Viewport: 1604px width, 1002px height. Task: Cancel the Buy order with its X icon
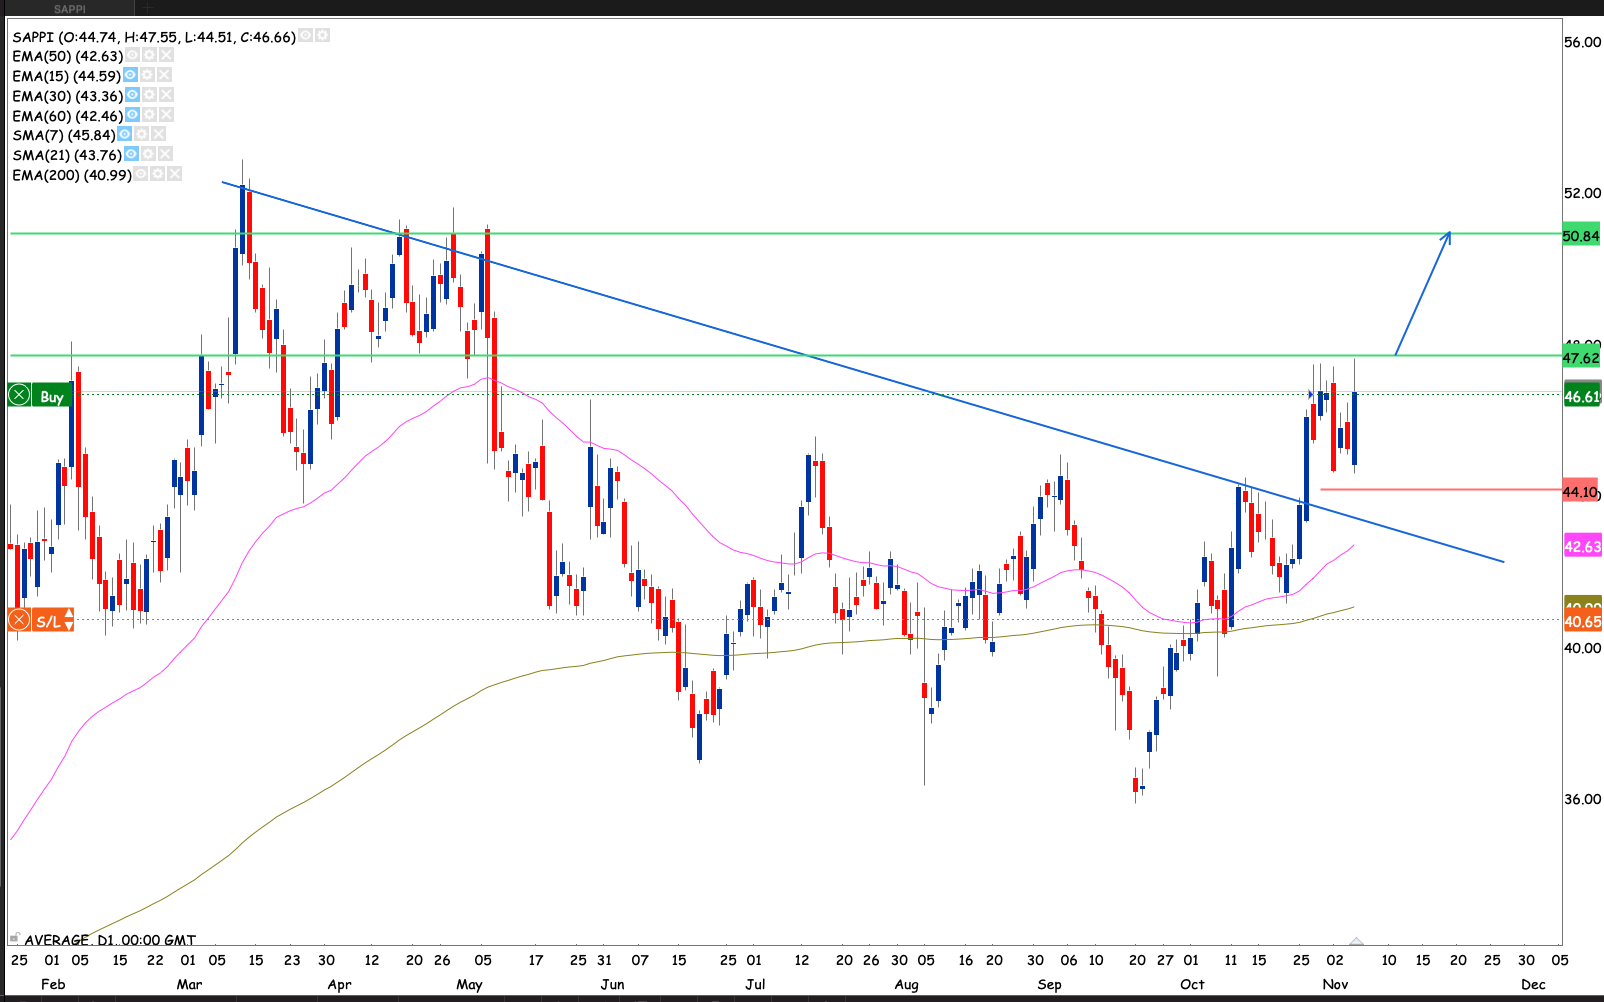click(19, 396)
